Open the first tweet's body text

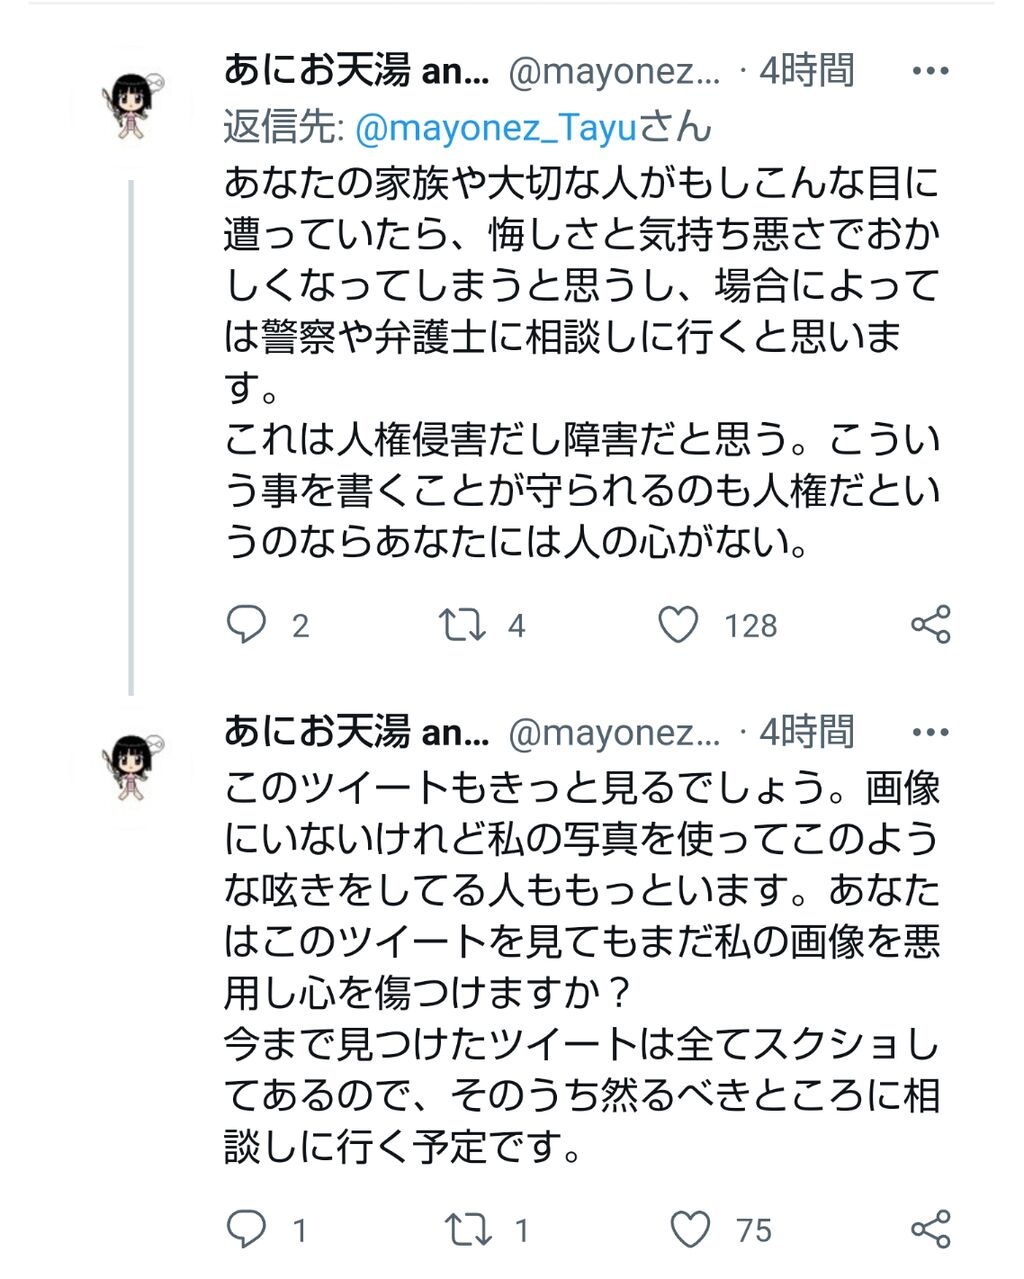pyautogui.click(x=580, y=360)
